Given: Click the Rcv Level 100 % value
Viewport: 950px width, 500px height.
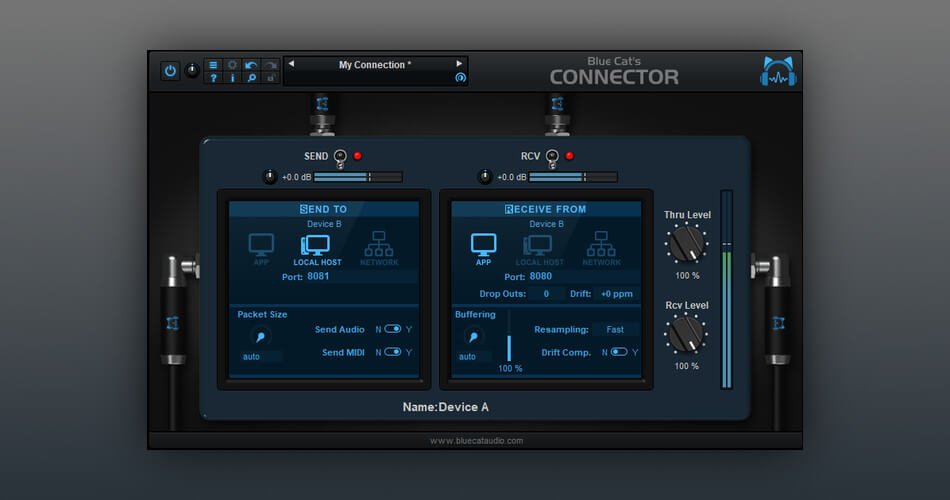Looking at the screenshot, I should (687, 367).
